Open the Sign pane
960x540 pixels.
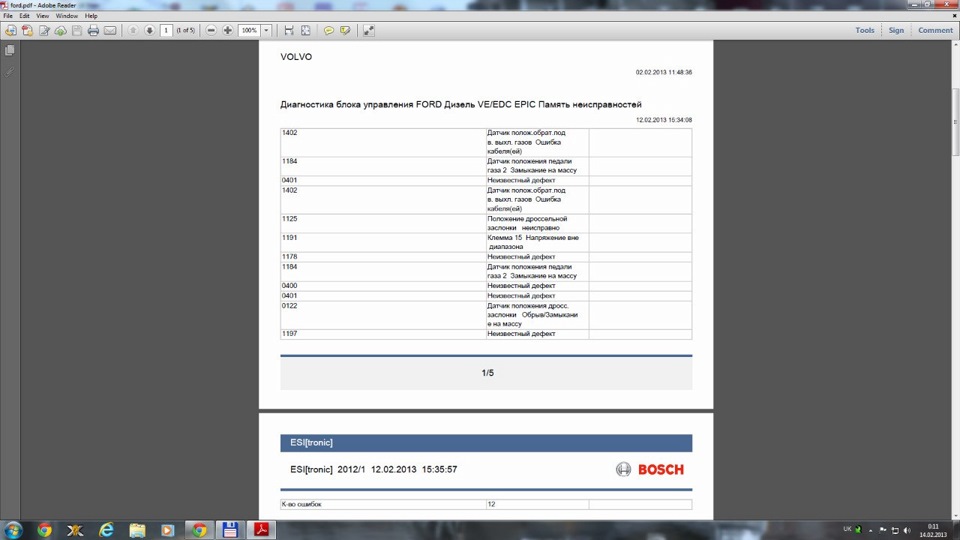(x=896, y=31)
